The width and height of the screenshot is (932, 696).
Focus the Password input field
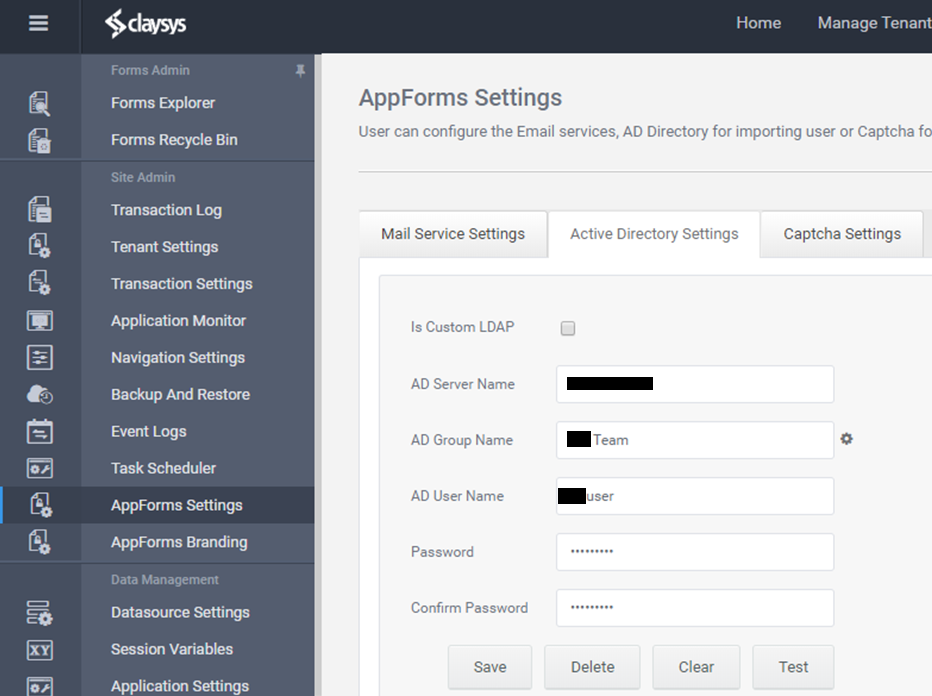[695, 552]
